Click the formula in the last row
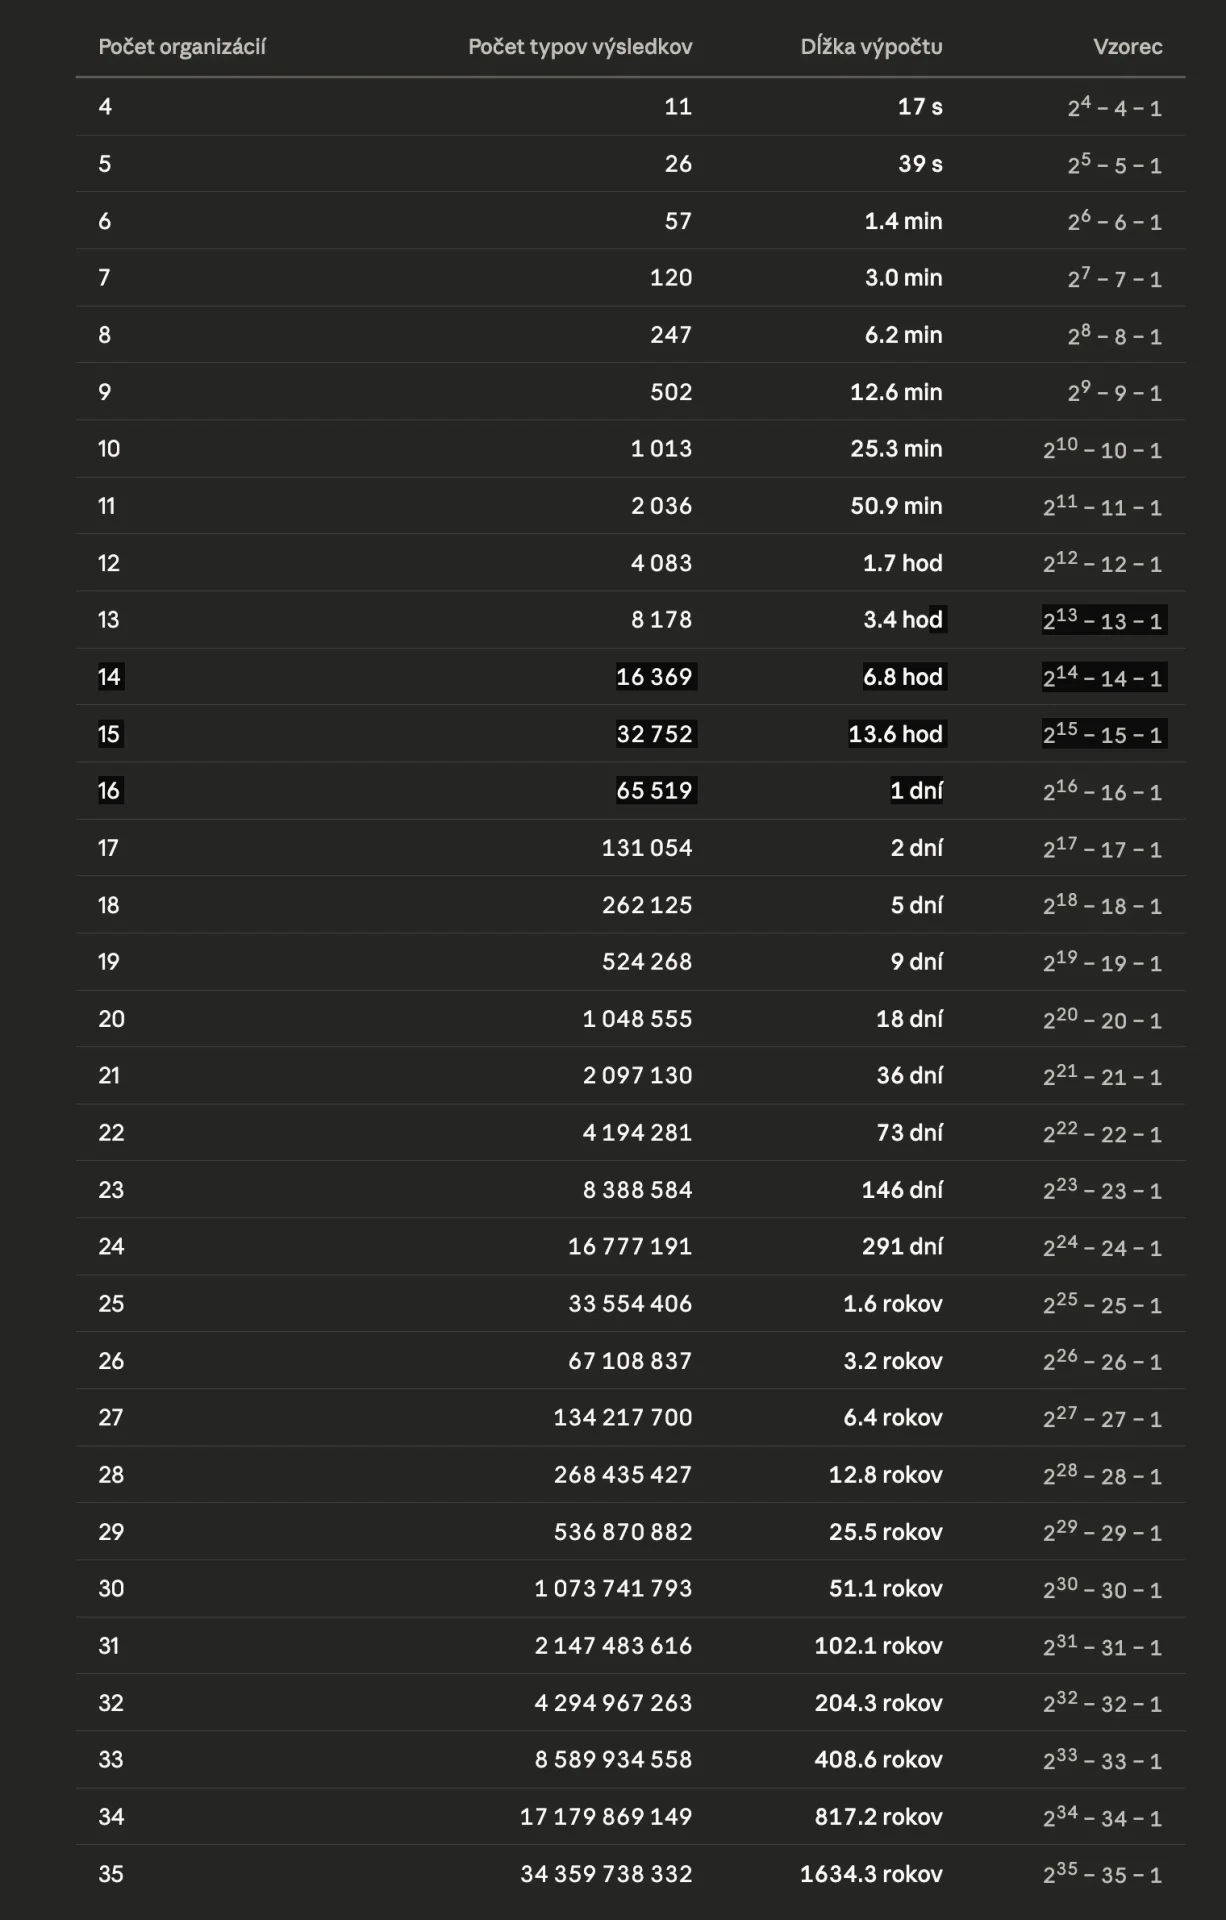Image resolution: width=1226 pixels, height=1920 pixels. click(1102, 1875)
